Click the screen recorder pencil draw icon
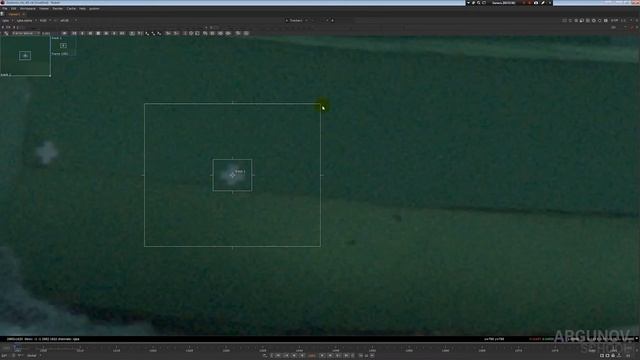Image resolution: width=640 pixels, height=360 pixels. [x=543, y=3]
